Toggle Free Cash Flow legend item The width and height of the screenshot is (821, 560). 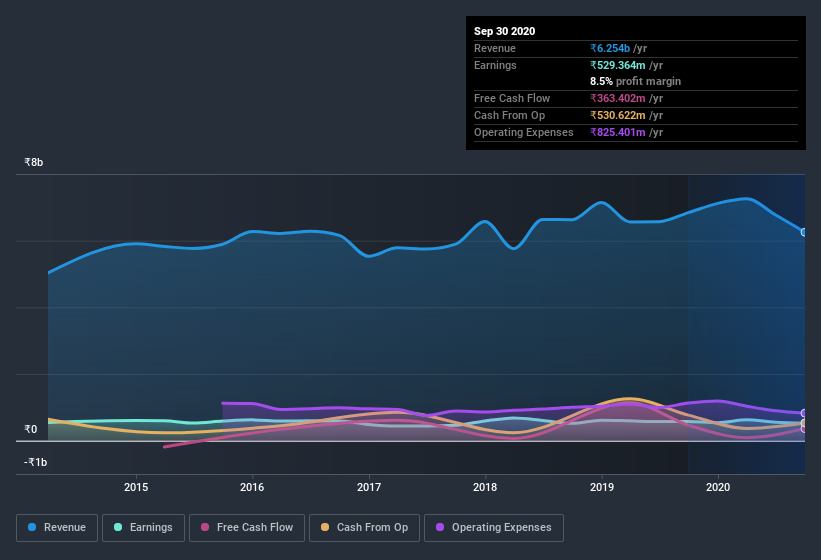tap(247, 528)
